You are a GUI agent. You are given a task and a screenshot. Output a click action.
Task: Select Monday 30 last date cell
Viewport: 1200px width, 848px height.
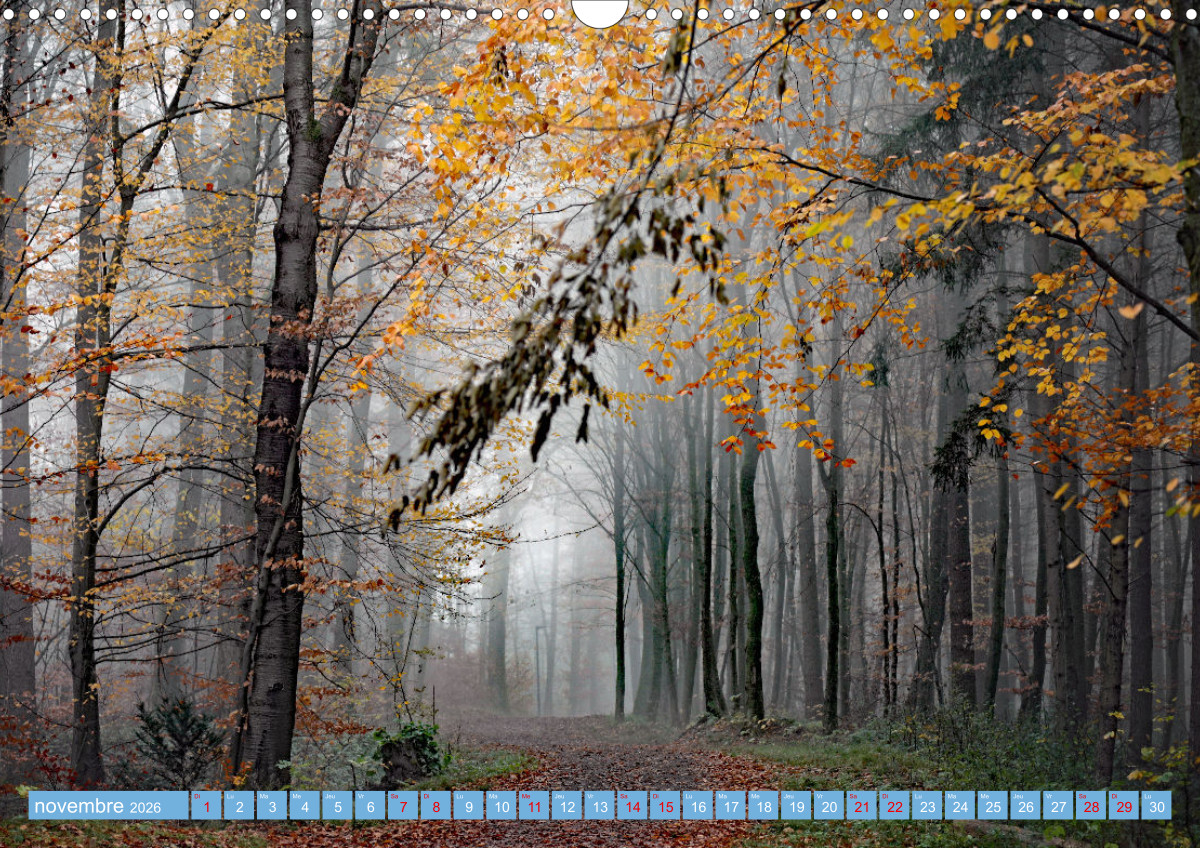1156,806
